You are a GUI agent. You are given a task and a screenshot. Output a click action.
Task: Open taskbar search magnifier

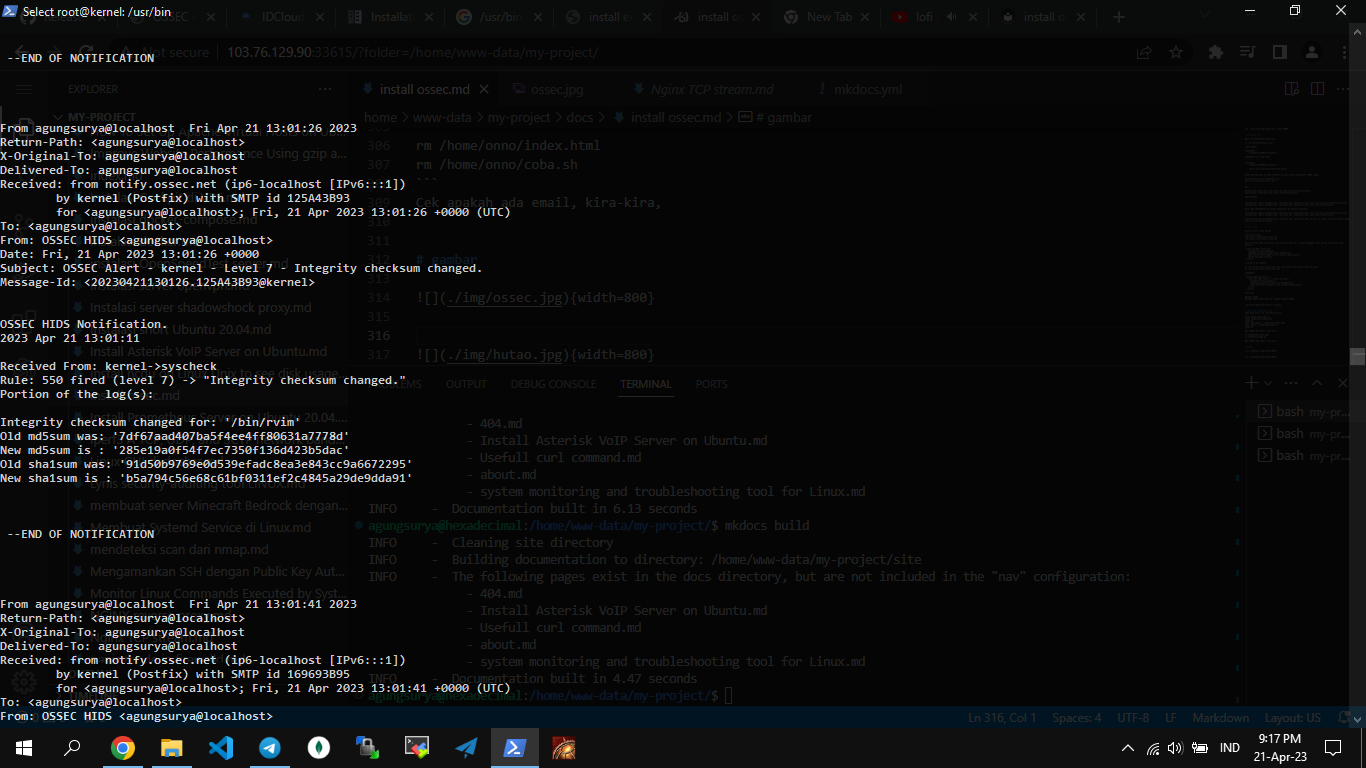73,747
